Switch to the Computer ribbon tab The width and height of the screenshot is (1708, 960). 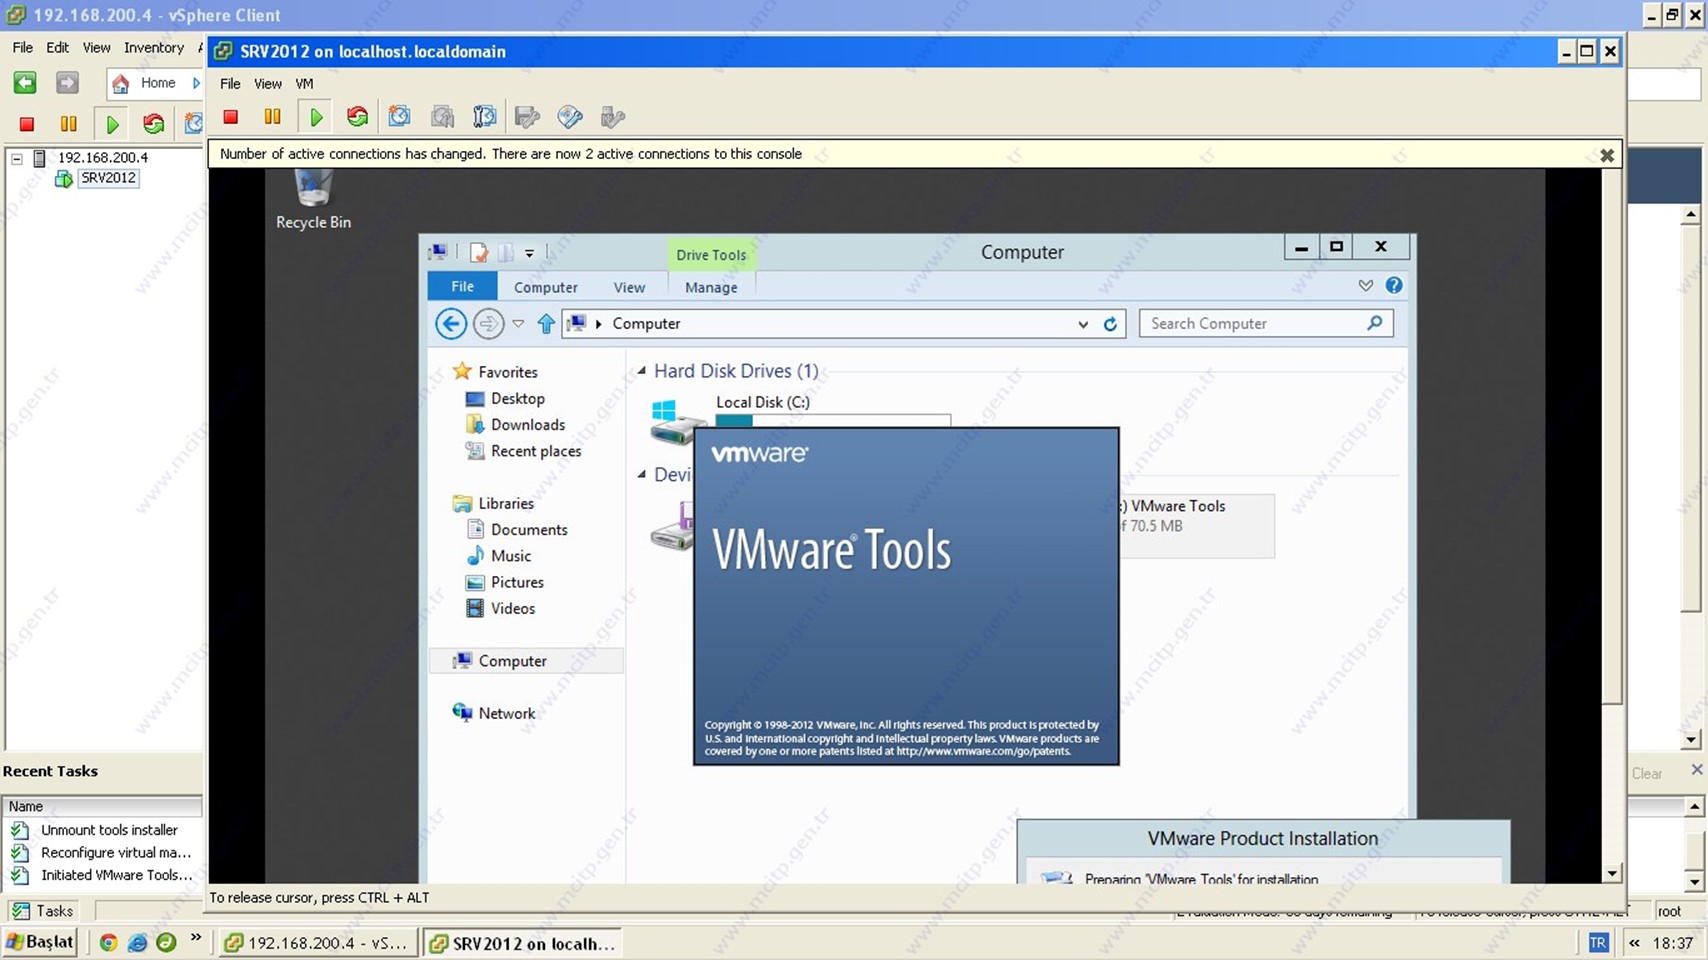[x=546, y=287]
